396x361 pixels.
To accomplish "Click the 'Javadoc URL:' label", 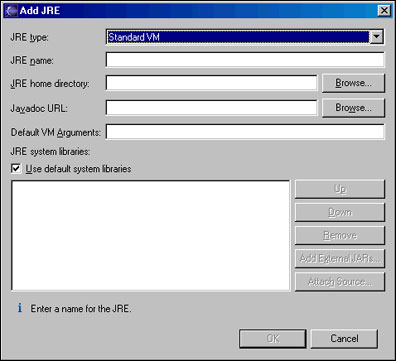I will pos(39,108).
